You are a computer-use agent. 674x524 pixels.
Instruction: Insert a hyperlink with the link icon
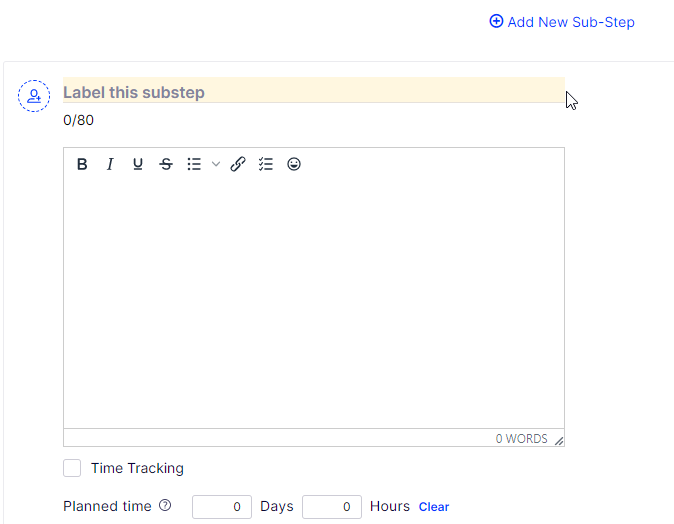click(x=238, y=164)
